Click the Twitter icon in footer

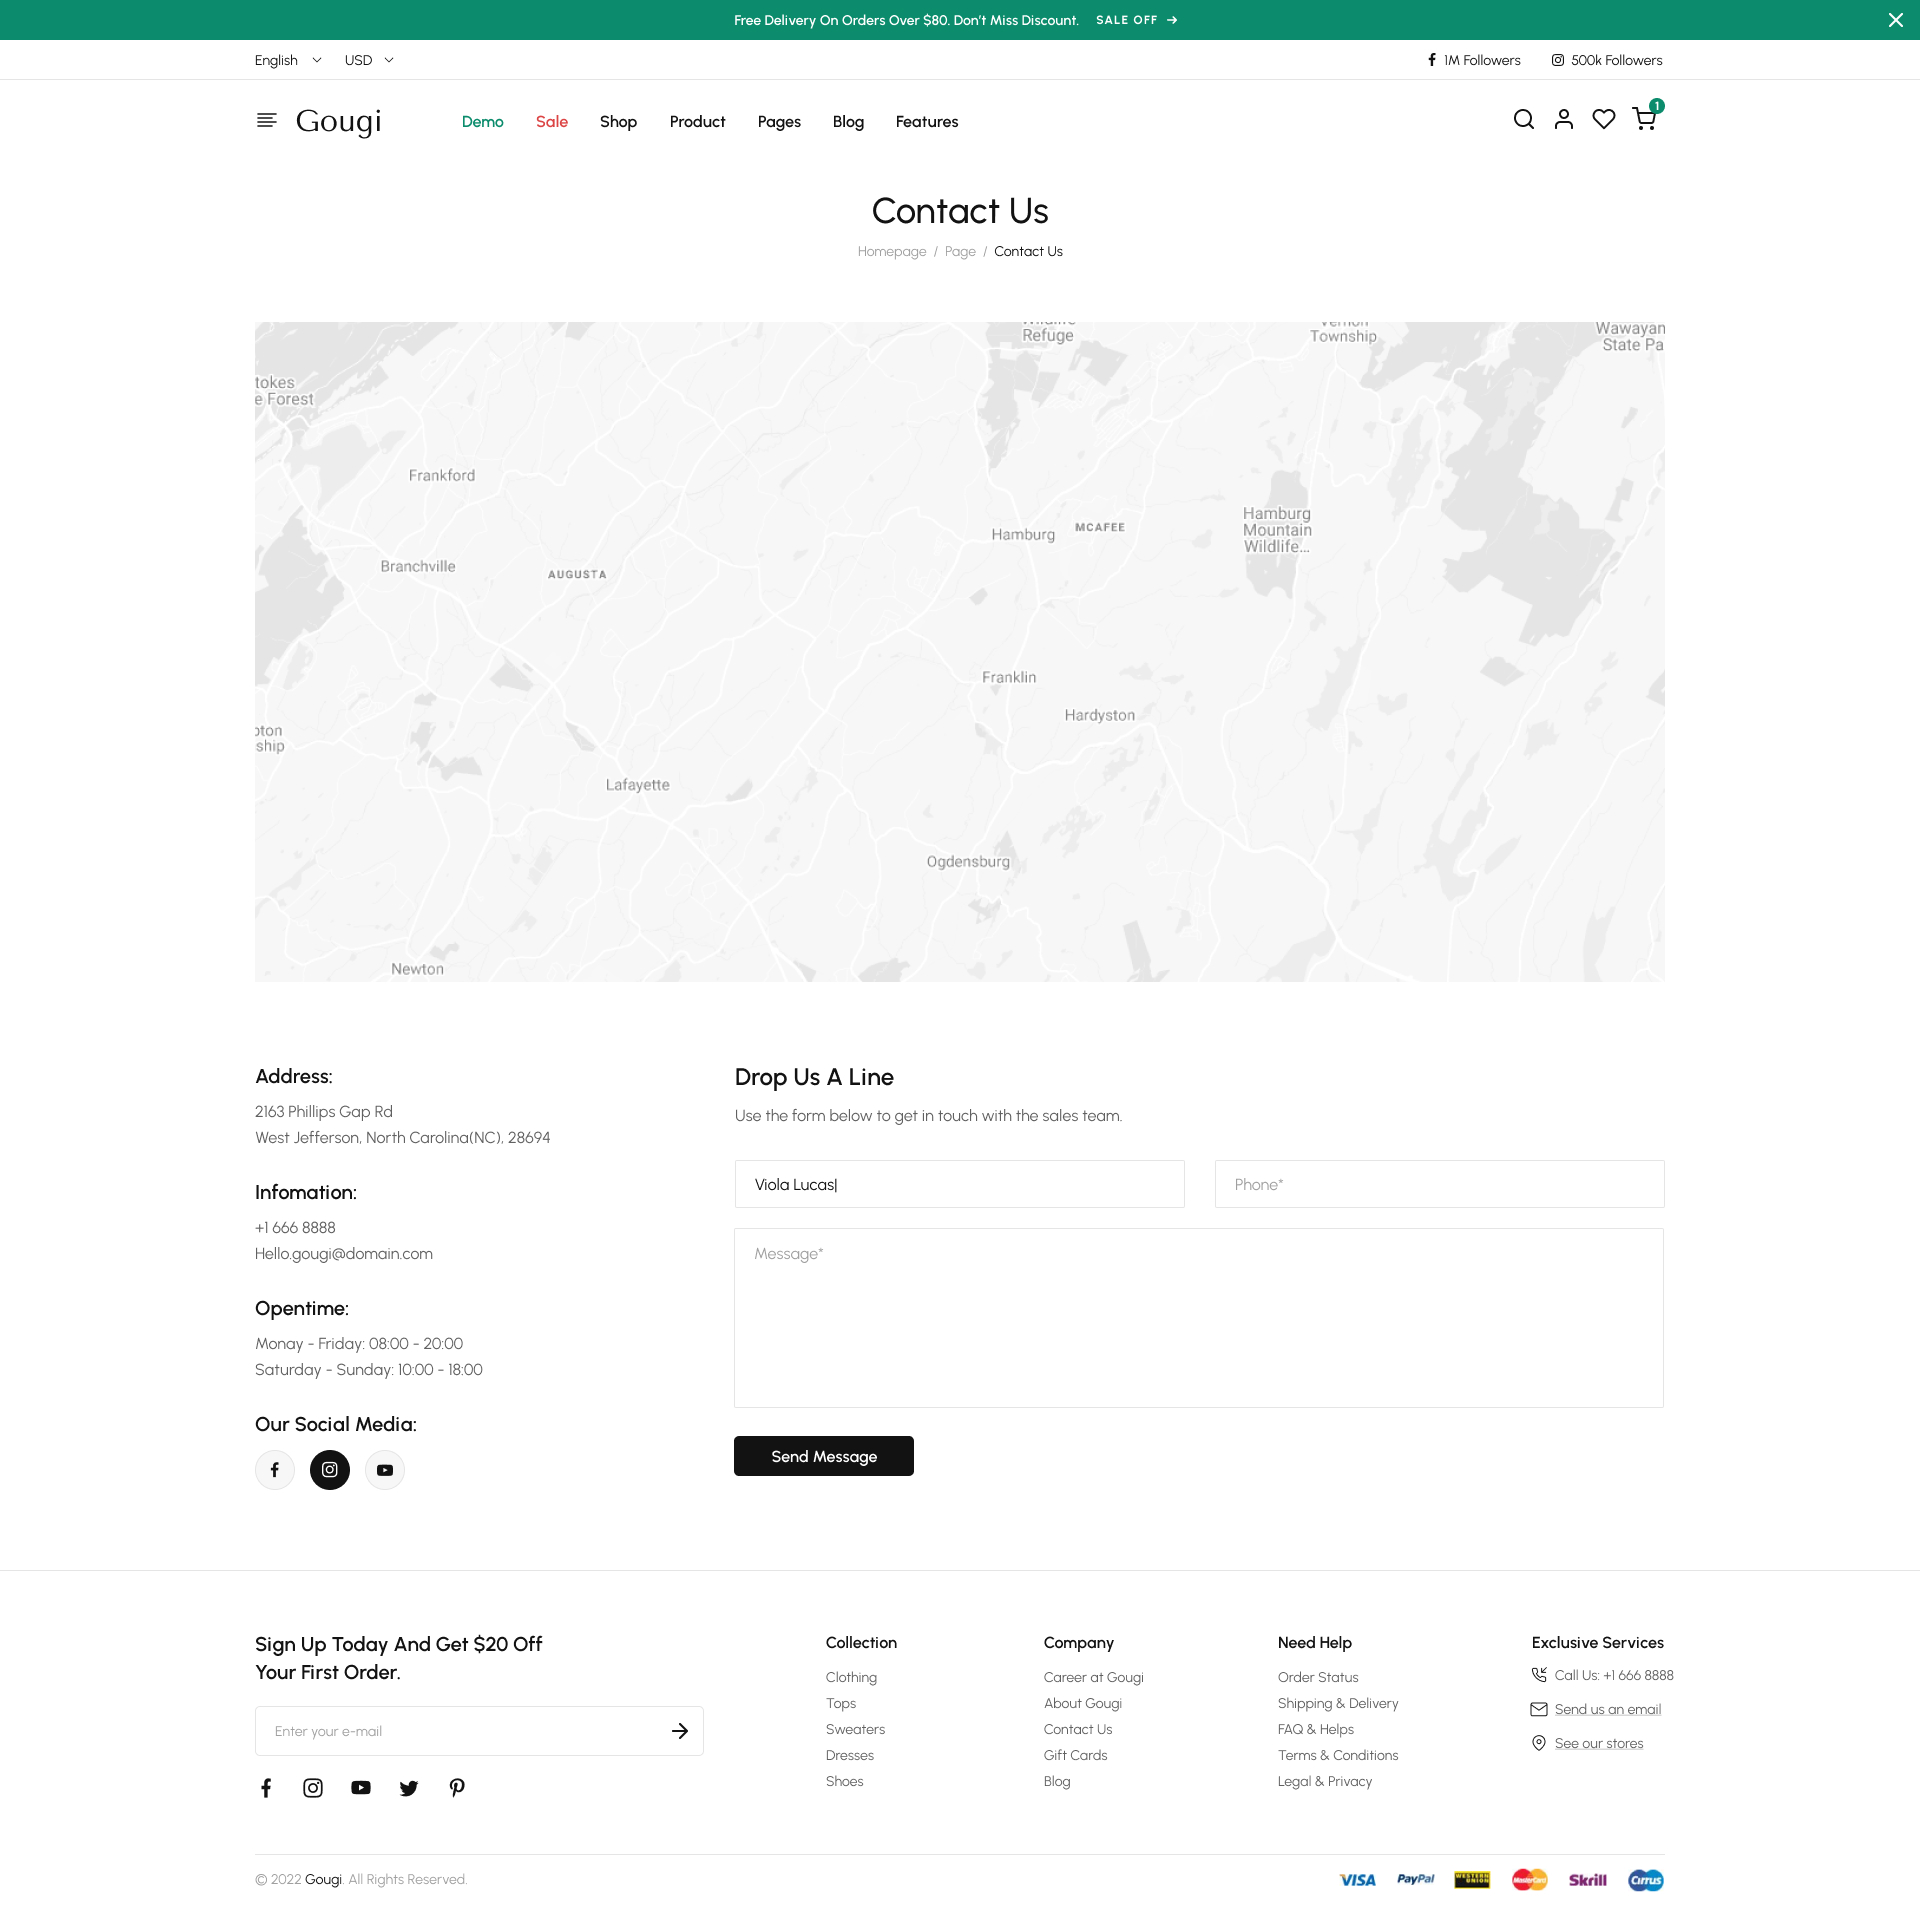point(409,1788)
